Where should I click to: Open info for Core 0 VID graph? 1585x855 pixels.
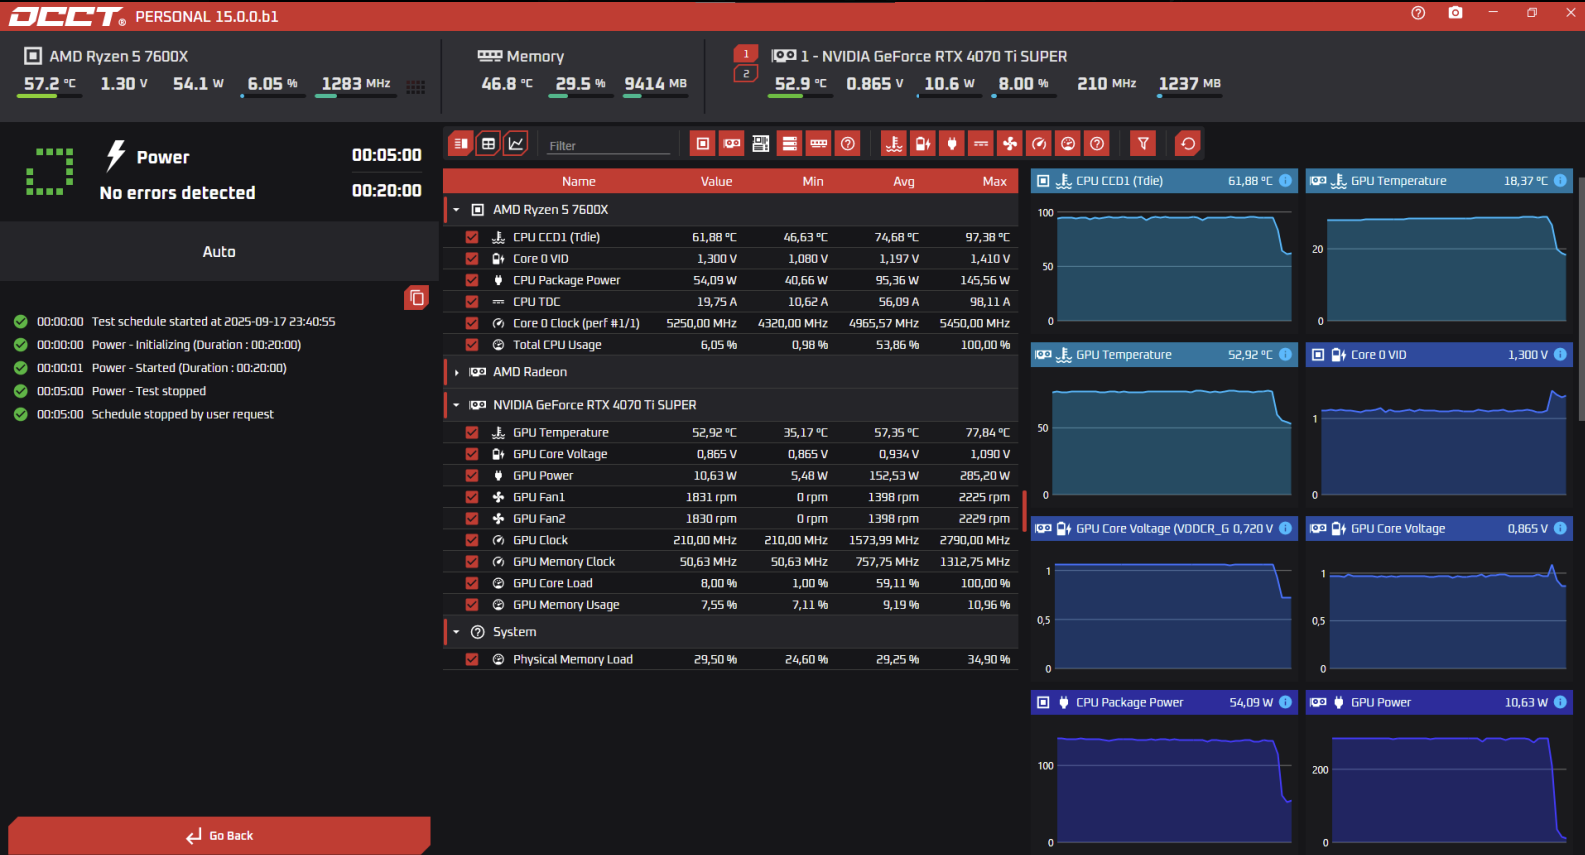(1560, 355)
